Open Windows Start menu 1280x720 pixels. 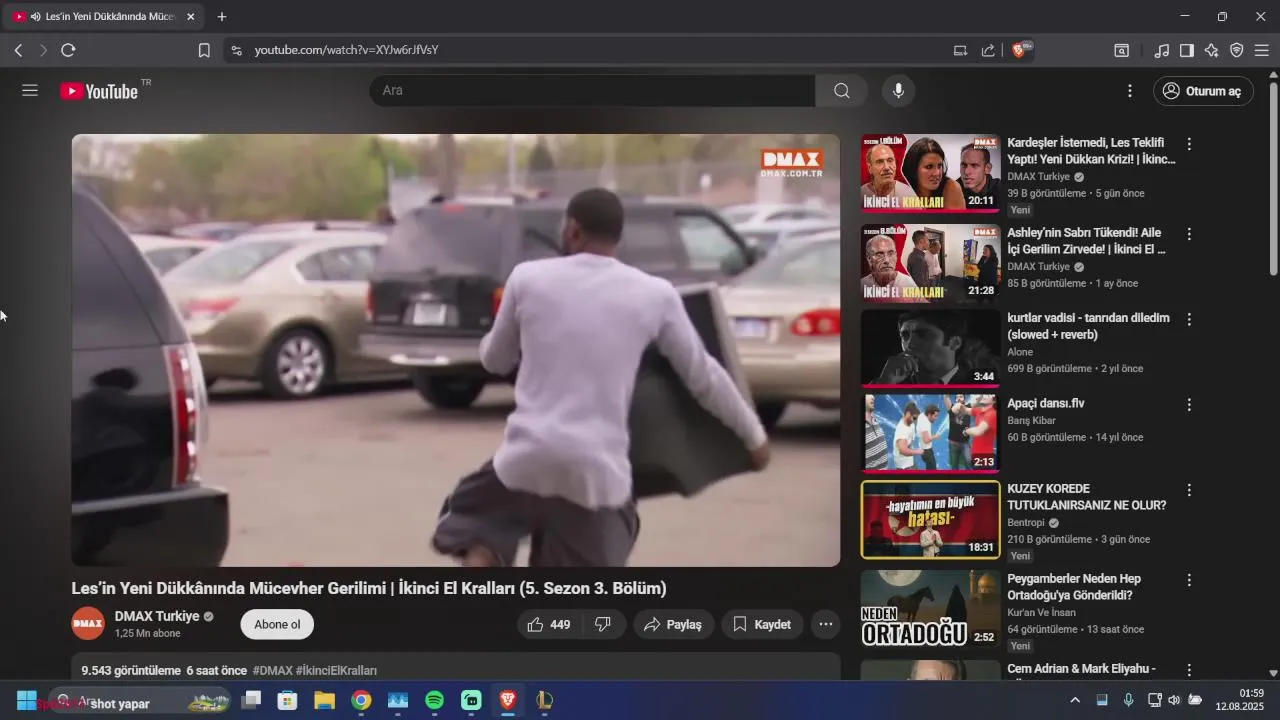pos(27,700)
